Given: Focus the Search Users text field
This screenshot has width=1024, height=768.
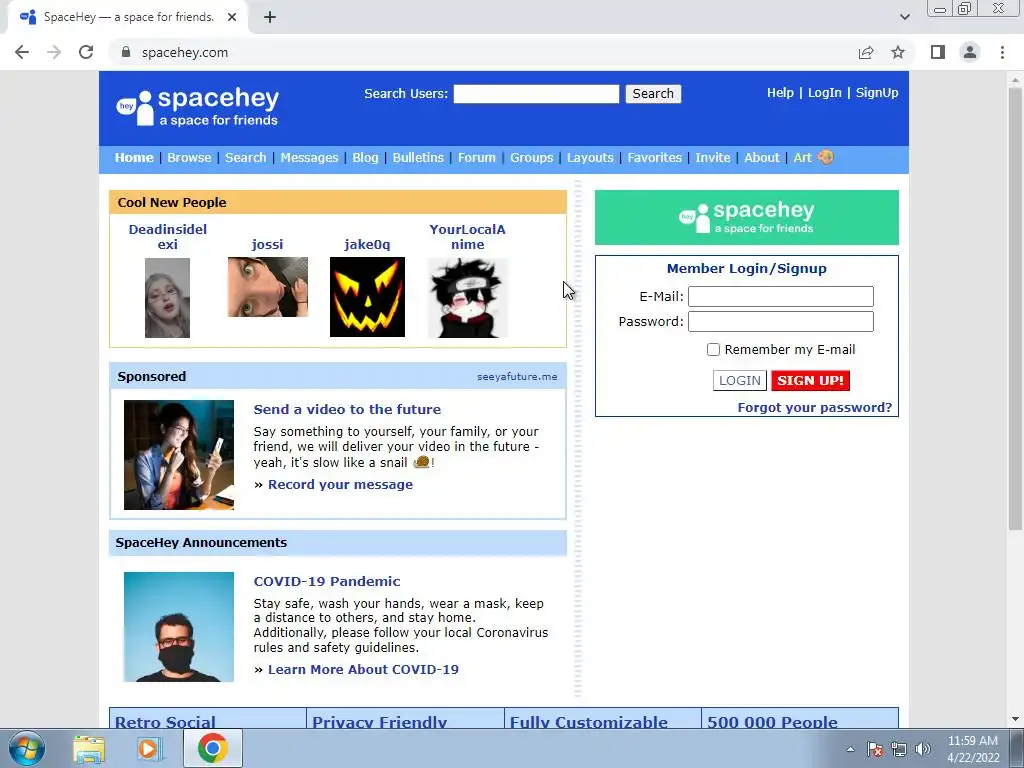Looking at the screenshot, I should click(x=536, y=93).
